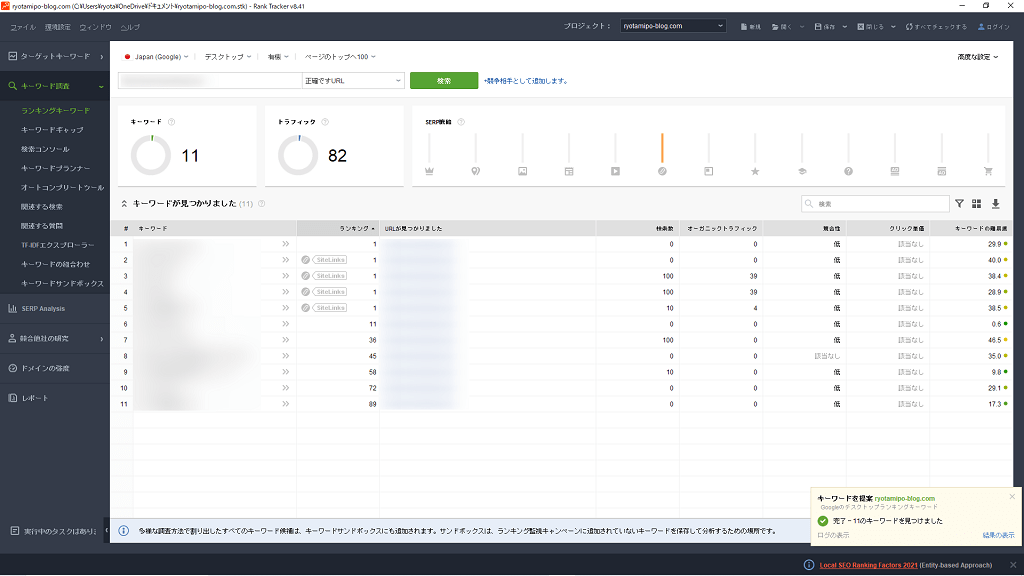Click the help icon beside トラフィック
Viewport: 1024px width, 576px height.
(326, 122)
